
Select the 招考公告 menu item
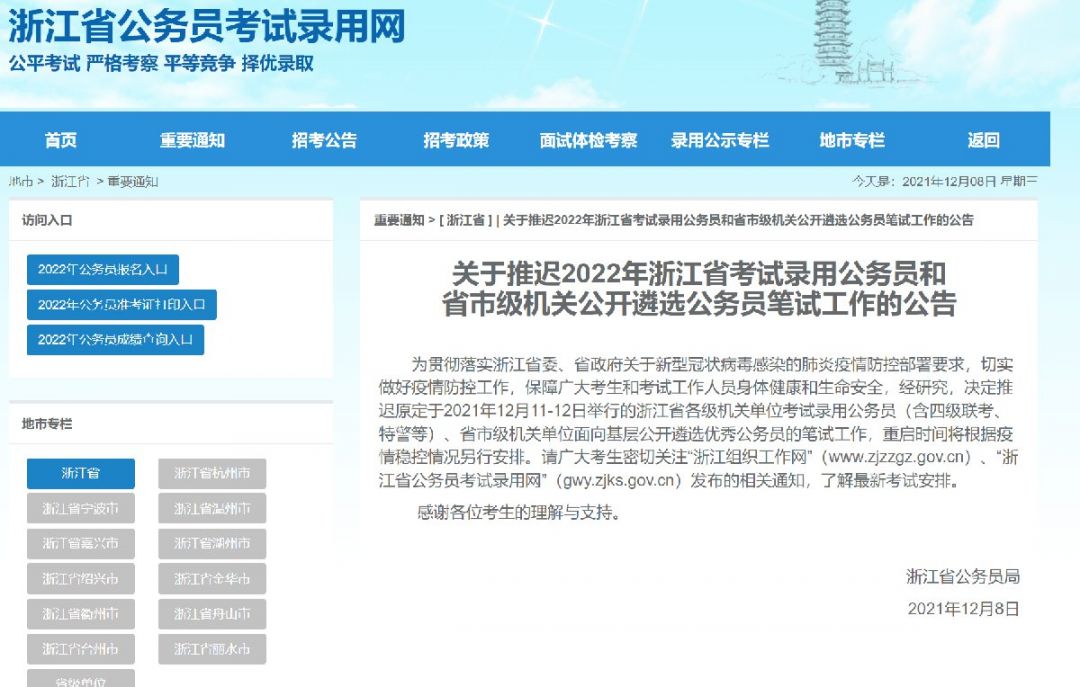click(324, 141)
